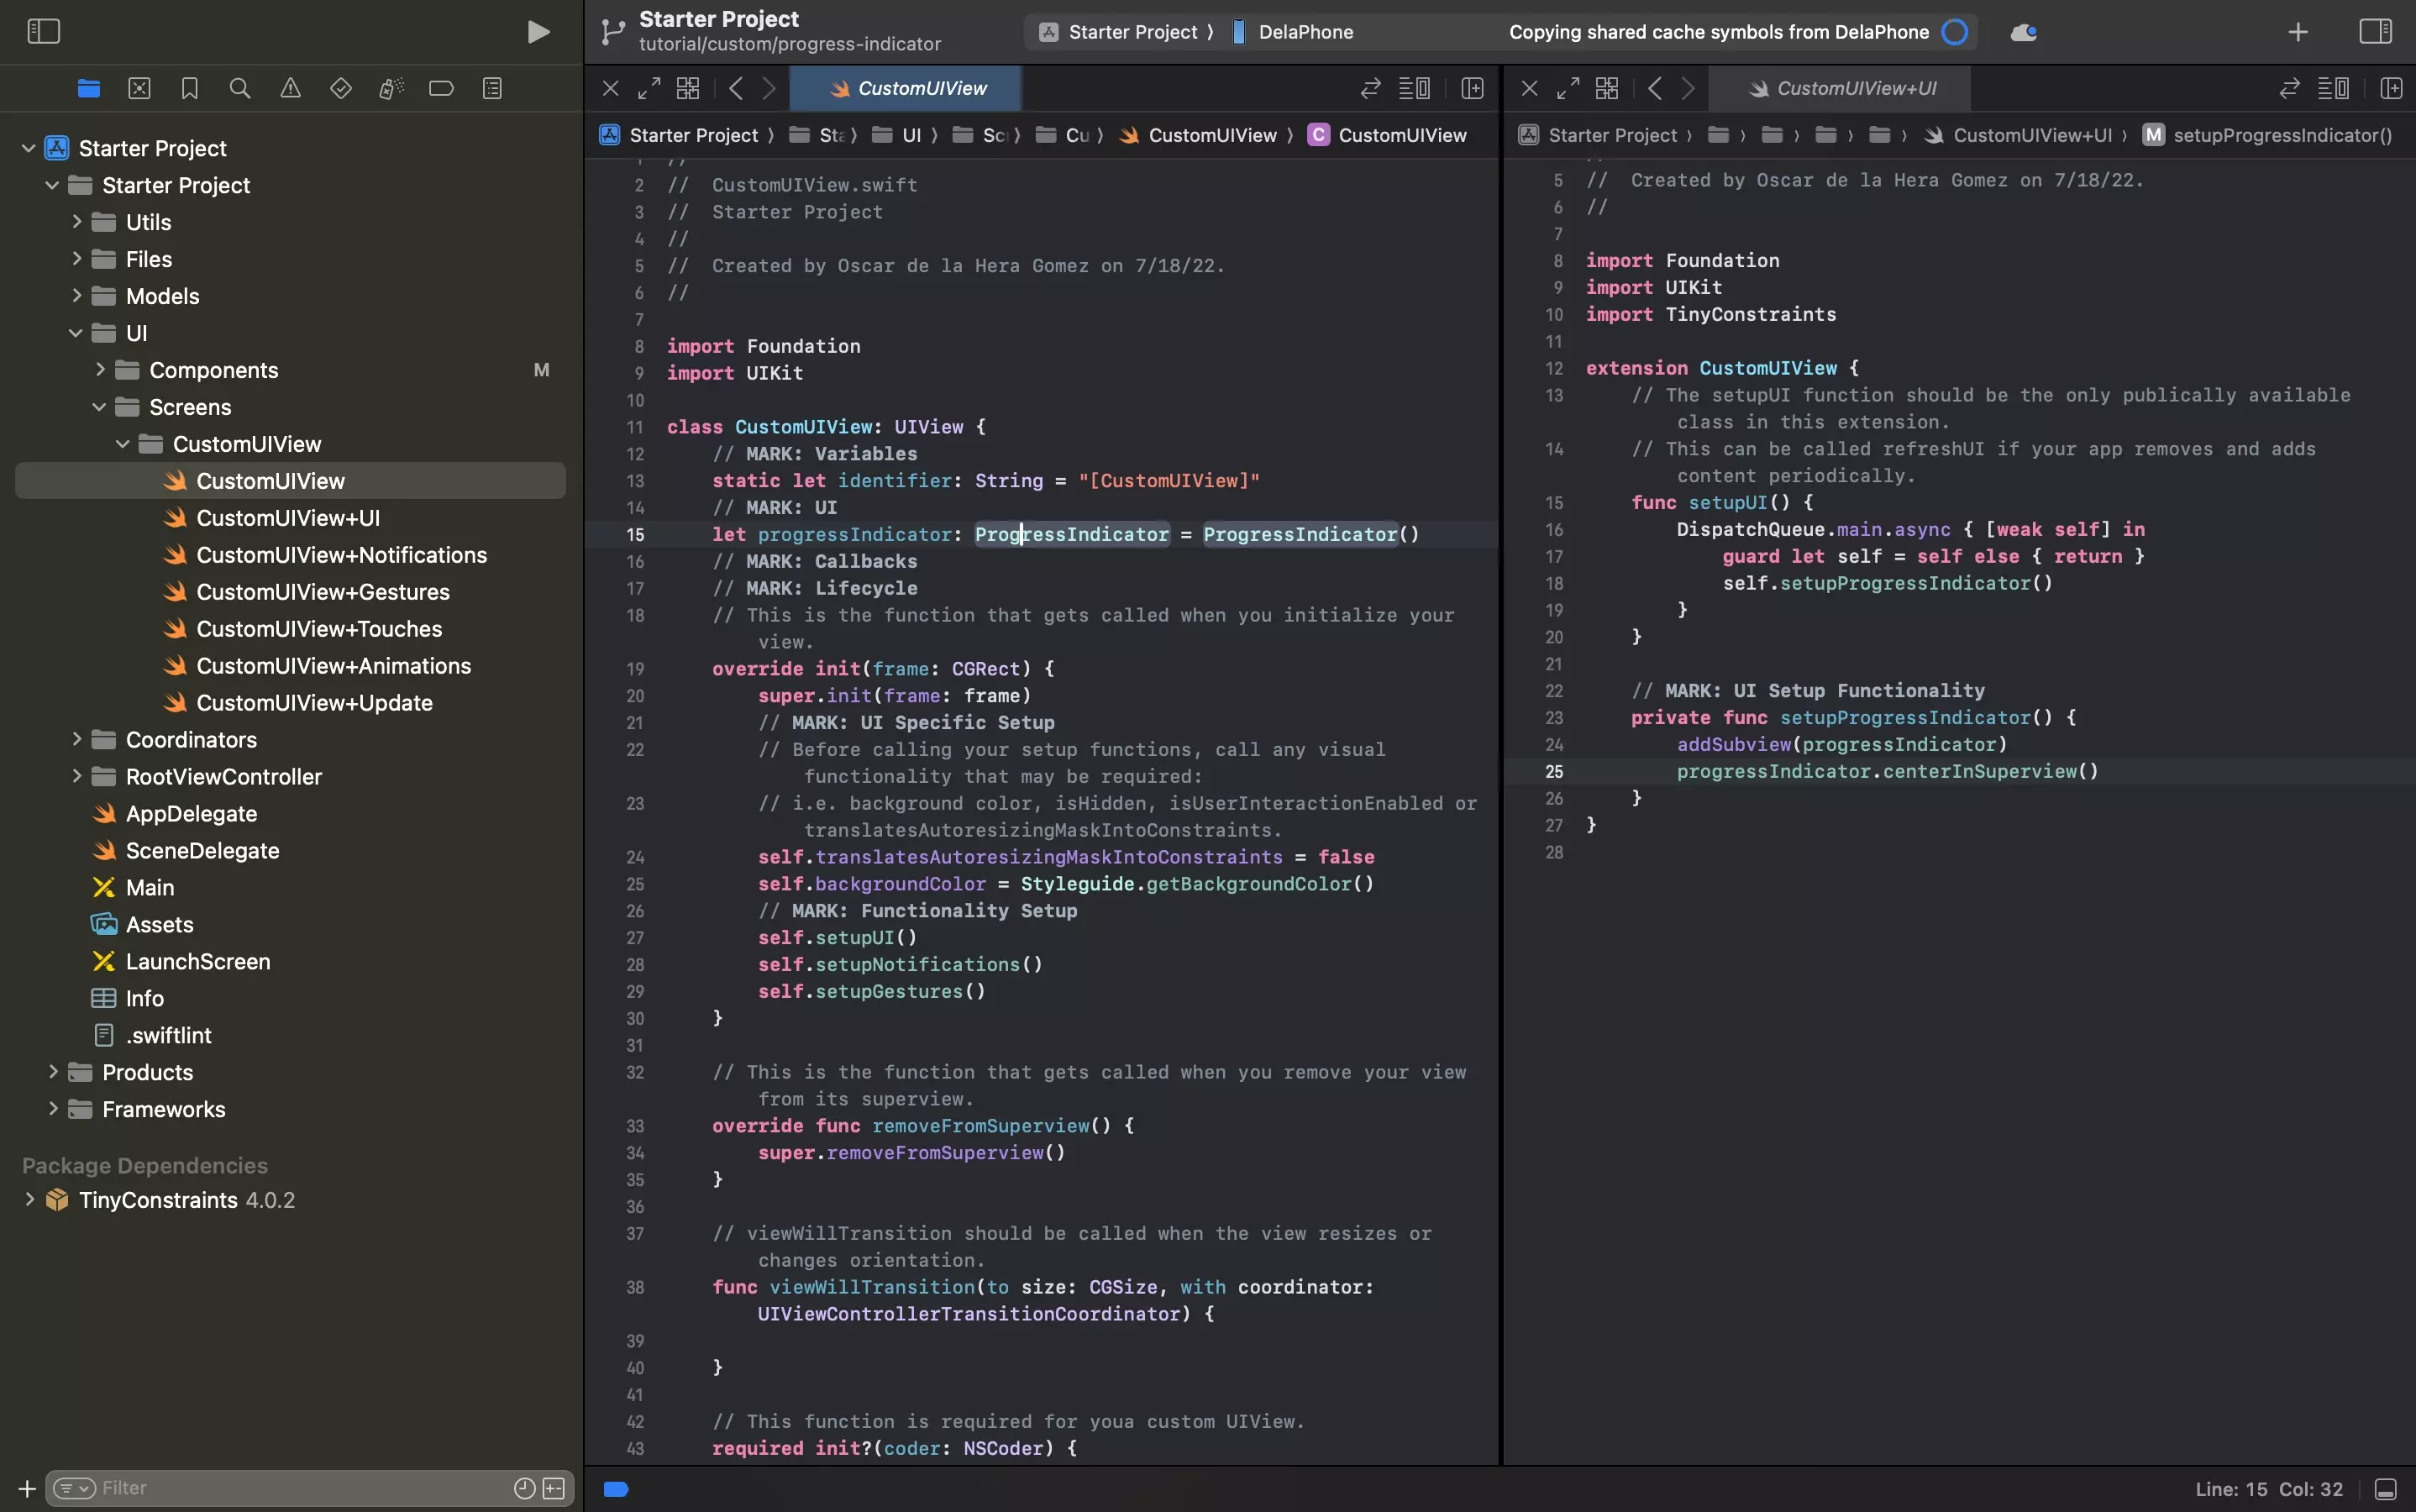Open the Project navigator tab
2416x1512 pixels.
pyautogui.click(x=89, y=88)
